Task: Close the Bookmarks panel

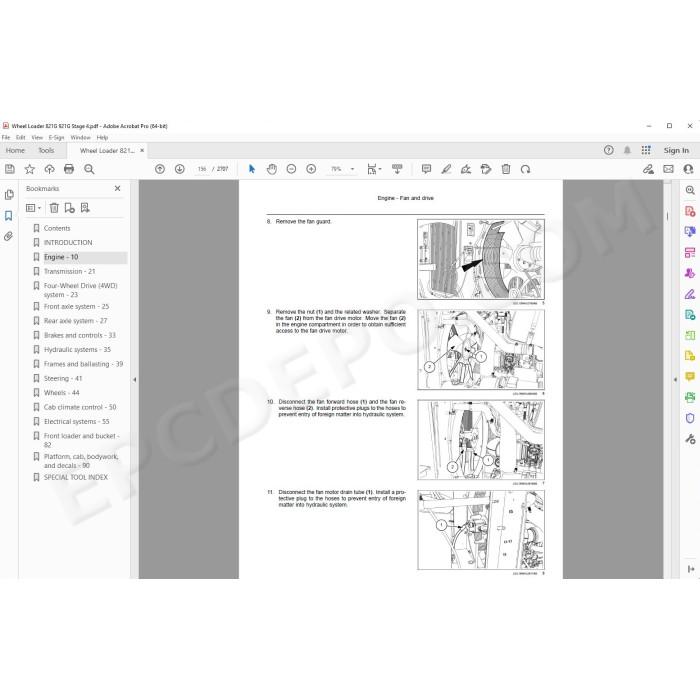Action: coord(117,188)
